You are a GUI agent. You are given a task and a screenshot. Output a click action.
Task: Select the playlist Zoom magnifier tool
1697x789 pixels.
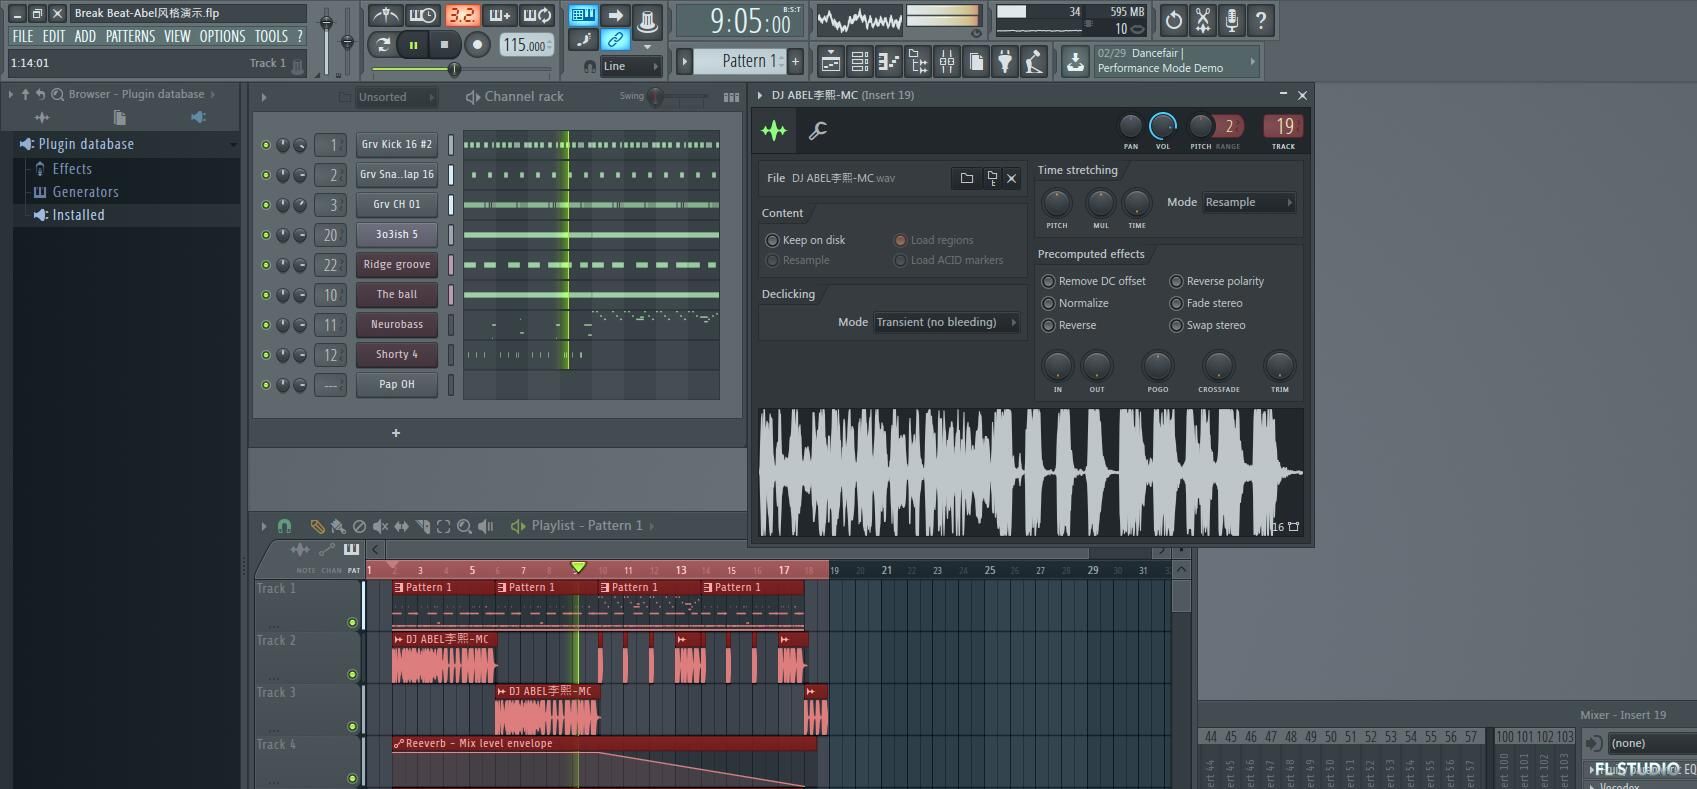click(x=464, y=526)
